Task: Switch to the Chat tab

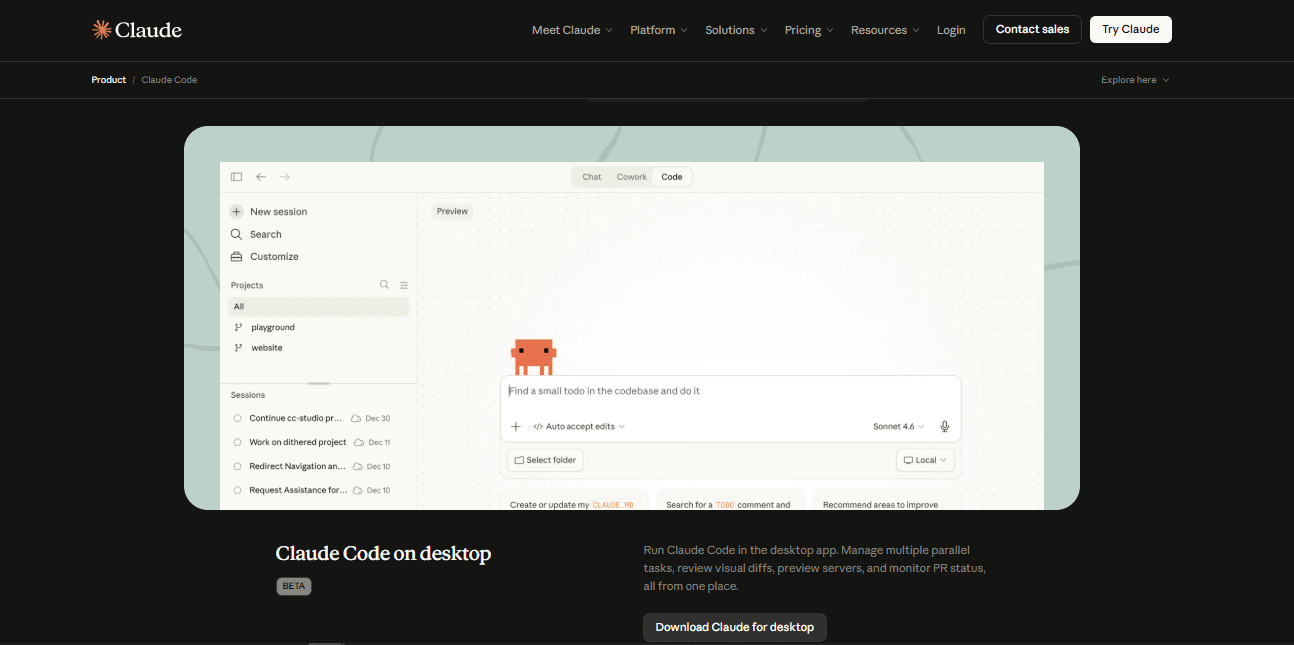Action: (592, 177)
